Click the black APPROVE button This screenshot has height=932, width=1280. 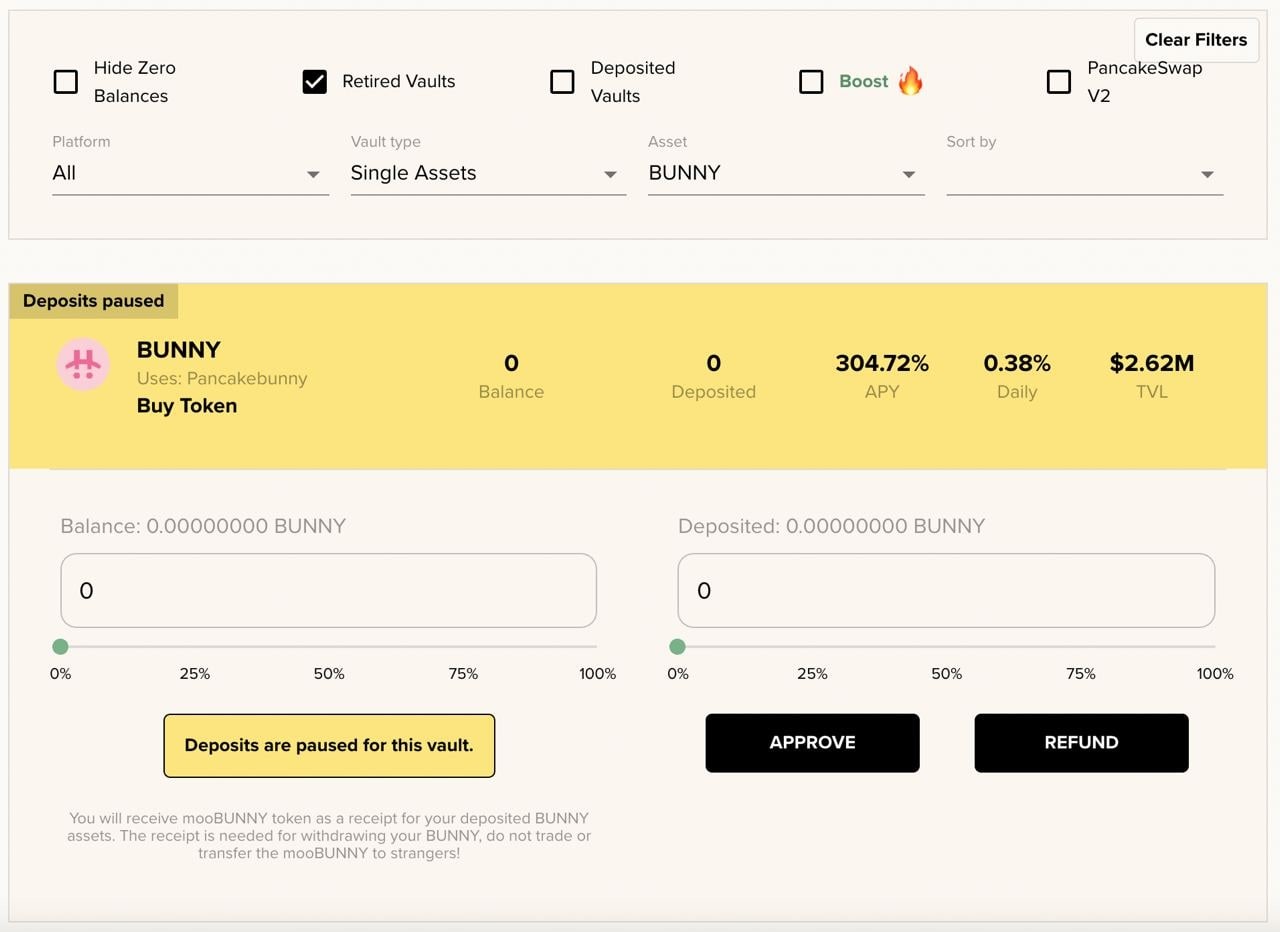[812, 743]
